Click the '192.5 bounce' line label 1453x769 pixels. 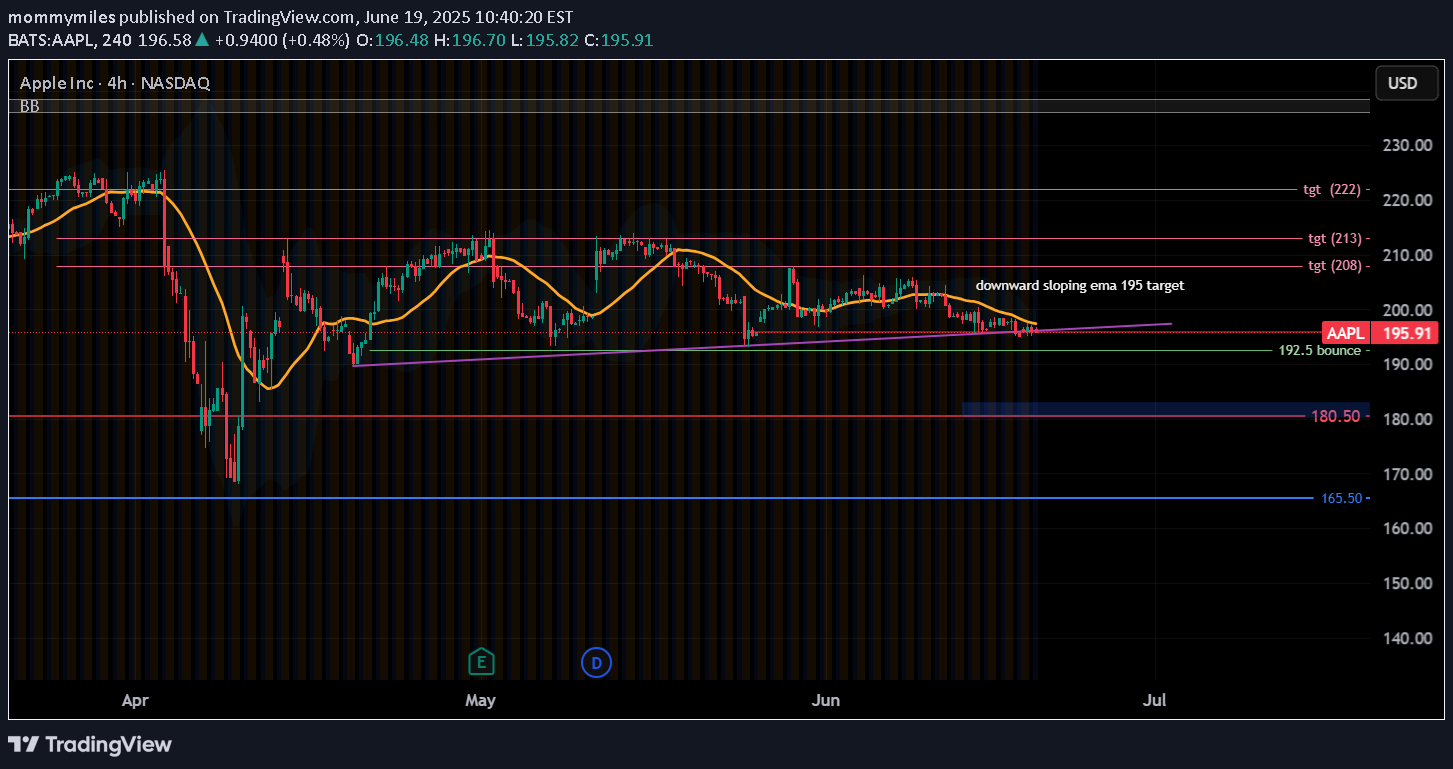point(1319,351)
